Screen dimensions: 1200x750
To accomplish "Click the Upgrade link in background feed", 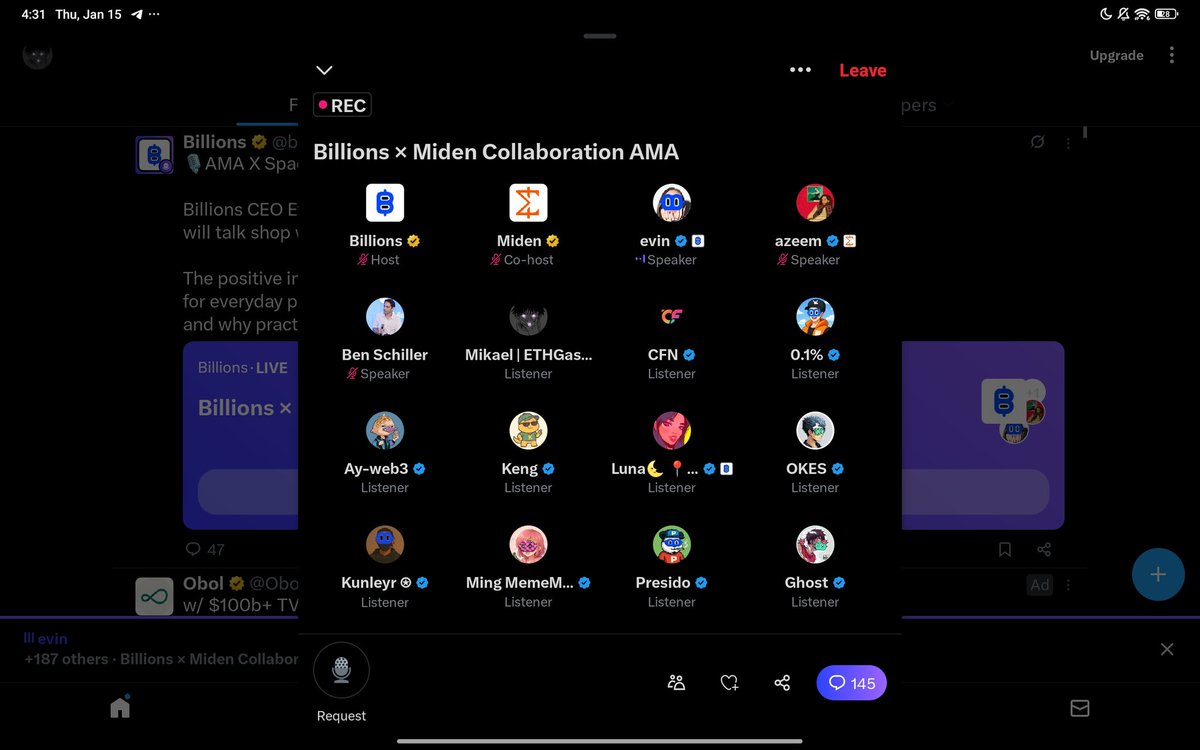I will point(1116,56).
